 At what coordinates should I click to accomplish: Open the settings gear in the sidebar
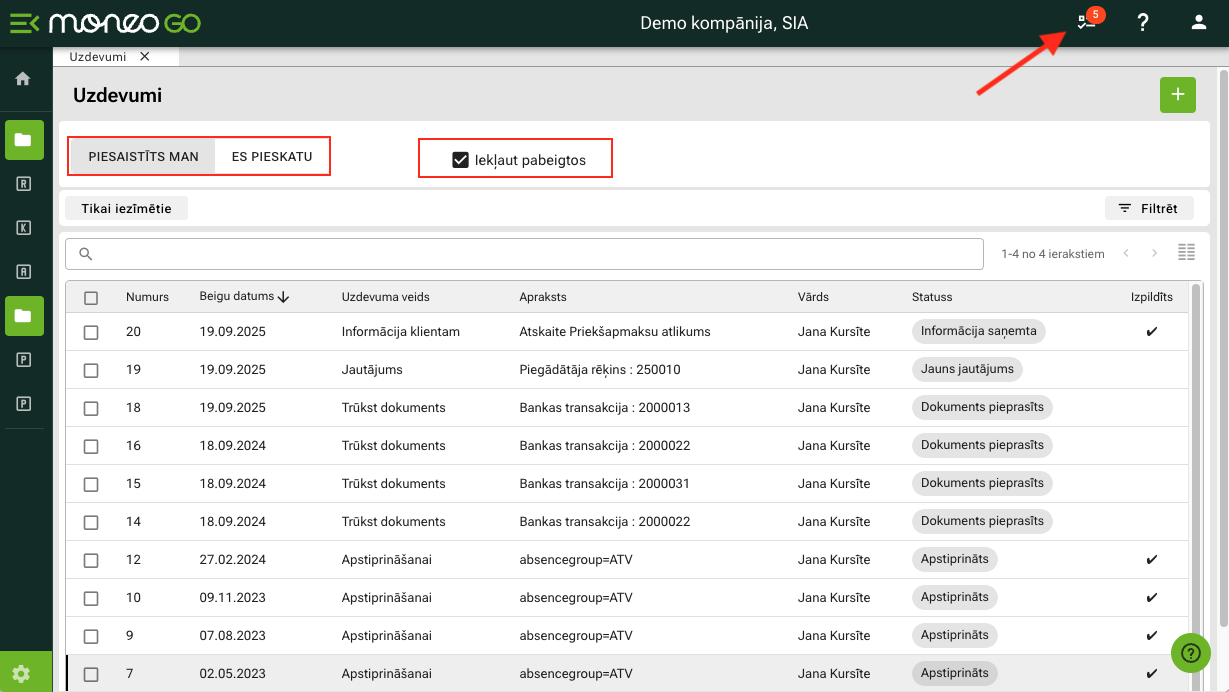[x=23, y=673]
